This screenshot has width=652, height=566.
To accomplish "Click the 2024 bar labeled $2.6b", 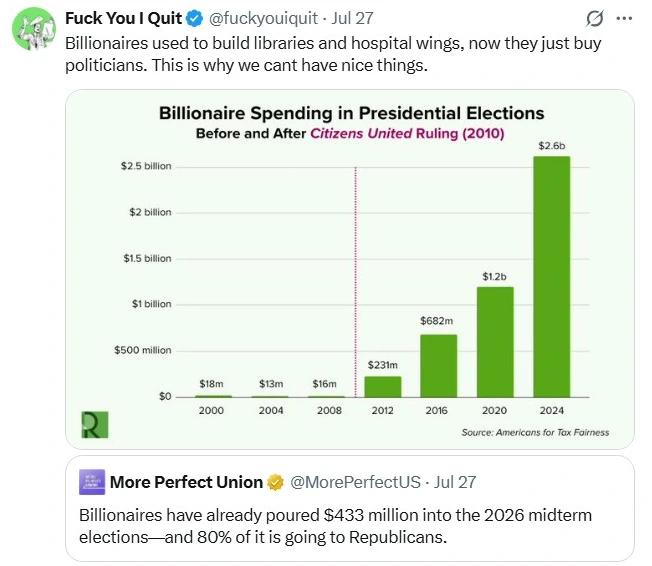I will coord(551,277).
